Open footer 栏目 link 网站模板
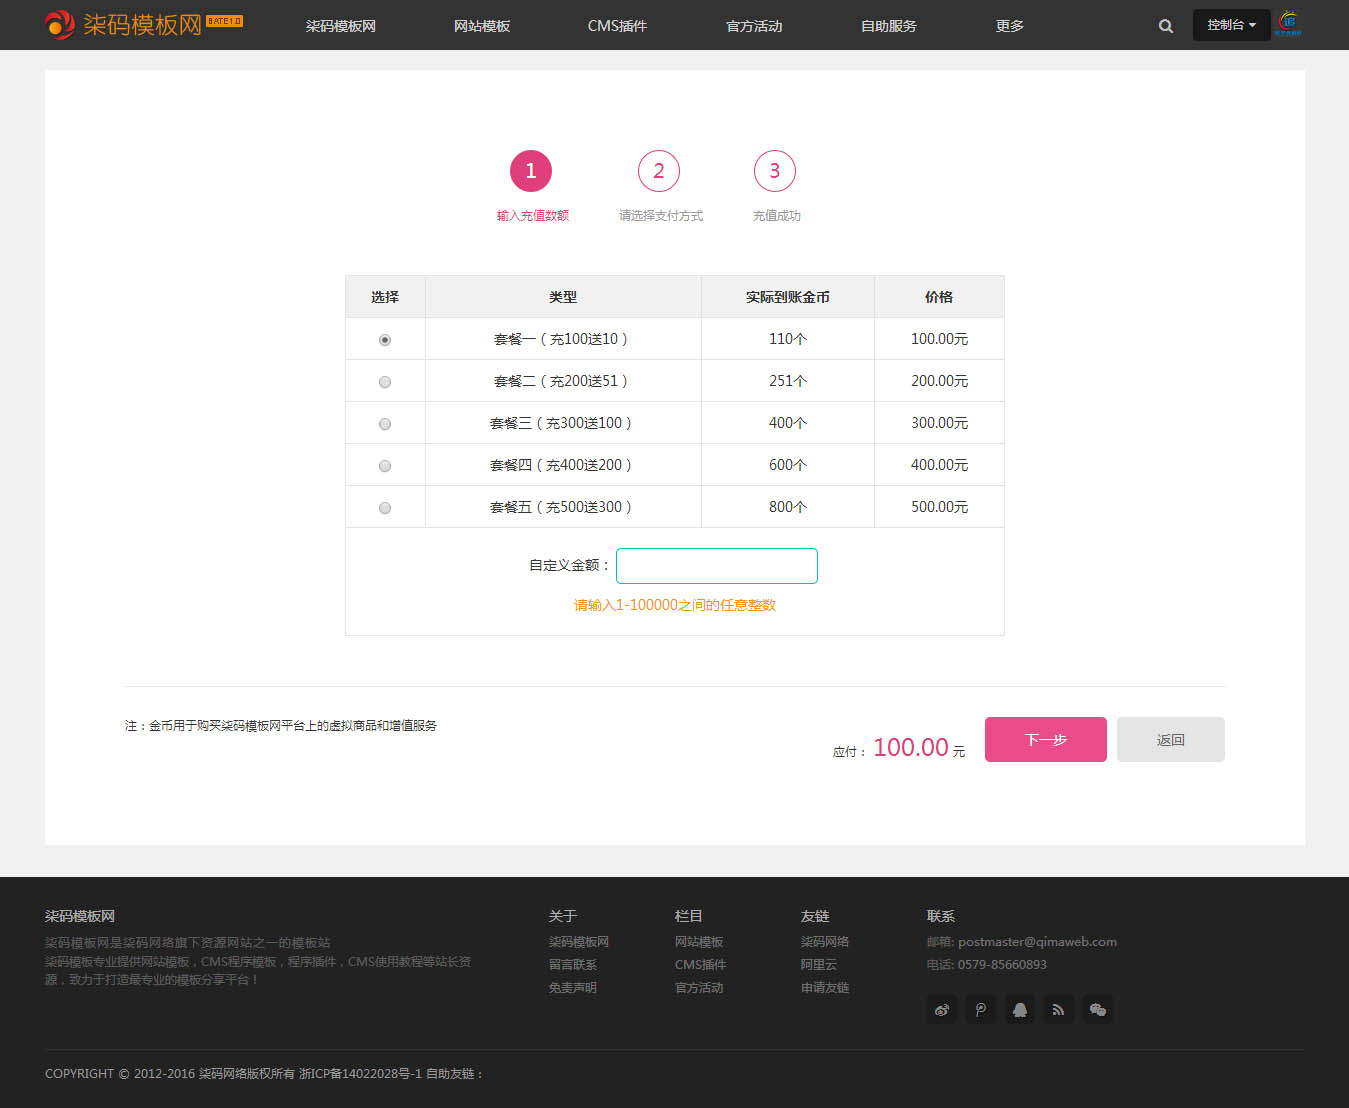This screenshot has width=1349, height=1108. coord(699,942)
